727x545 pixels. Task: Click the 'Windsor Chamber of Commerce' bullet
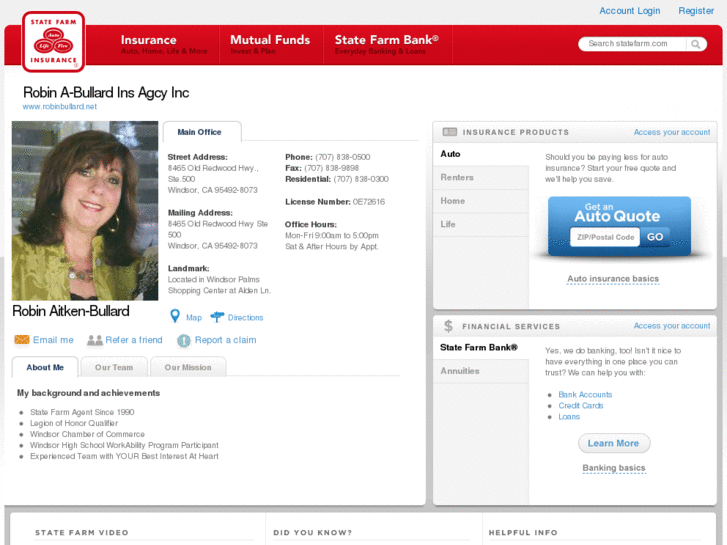point(87,435)
